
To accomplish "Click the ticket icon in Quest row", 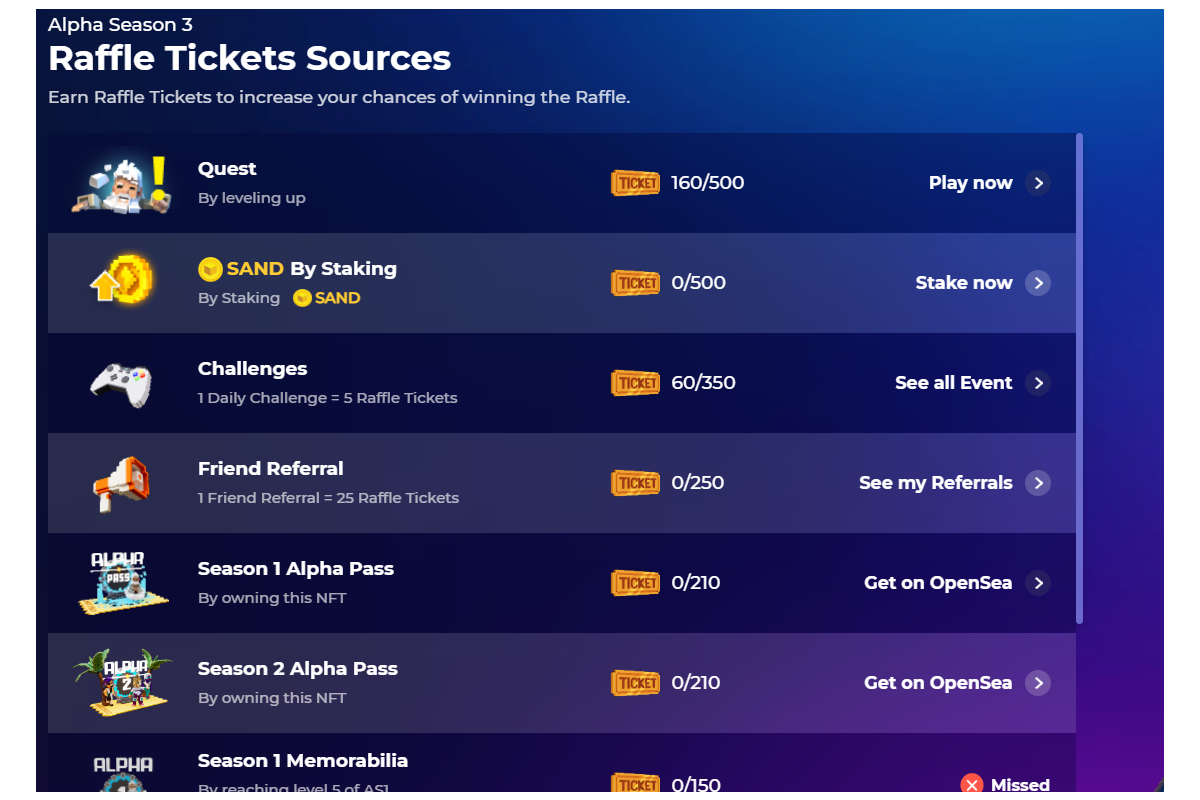I will (636, 183).
